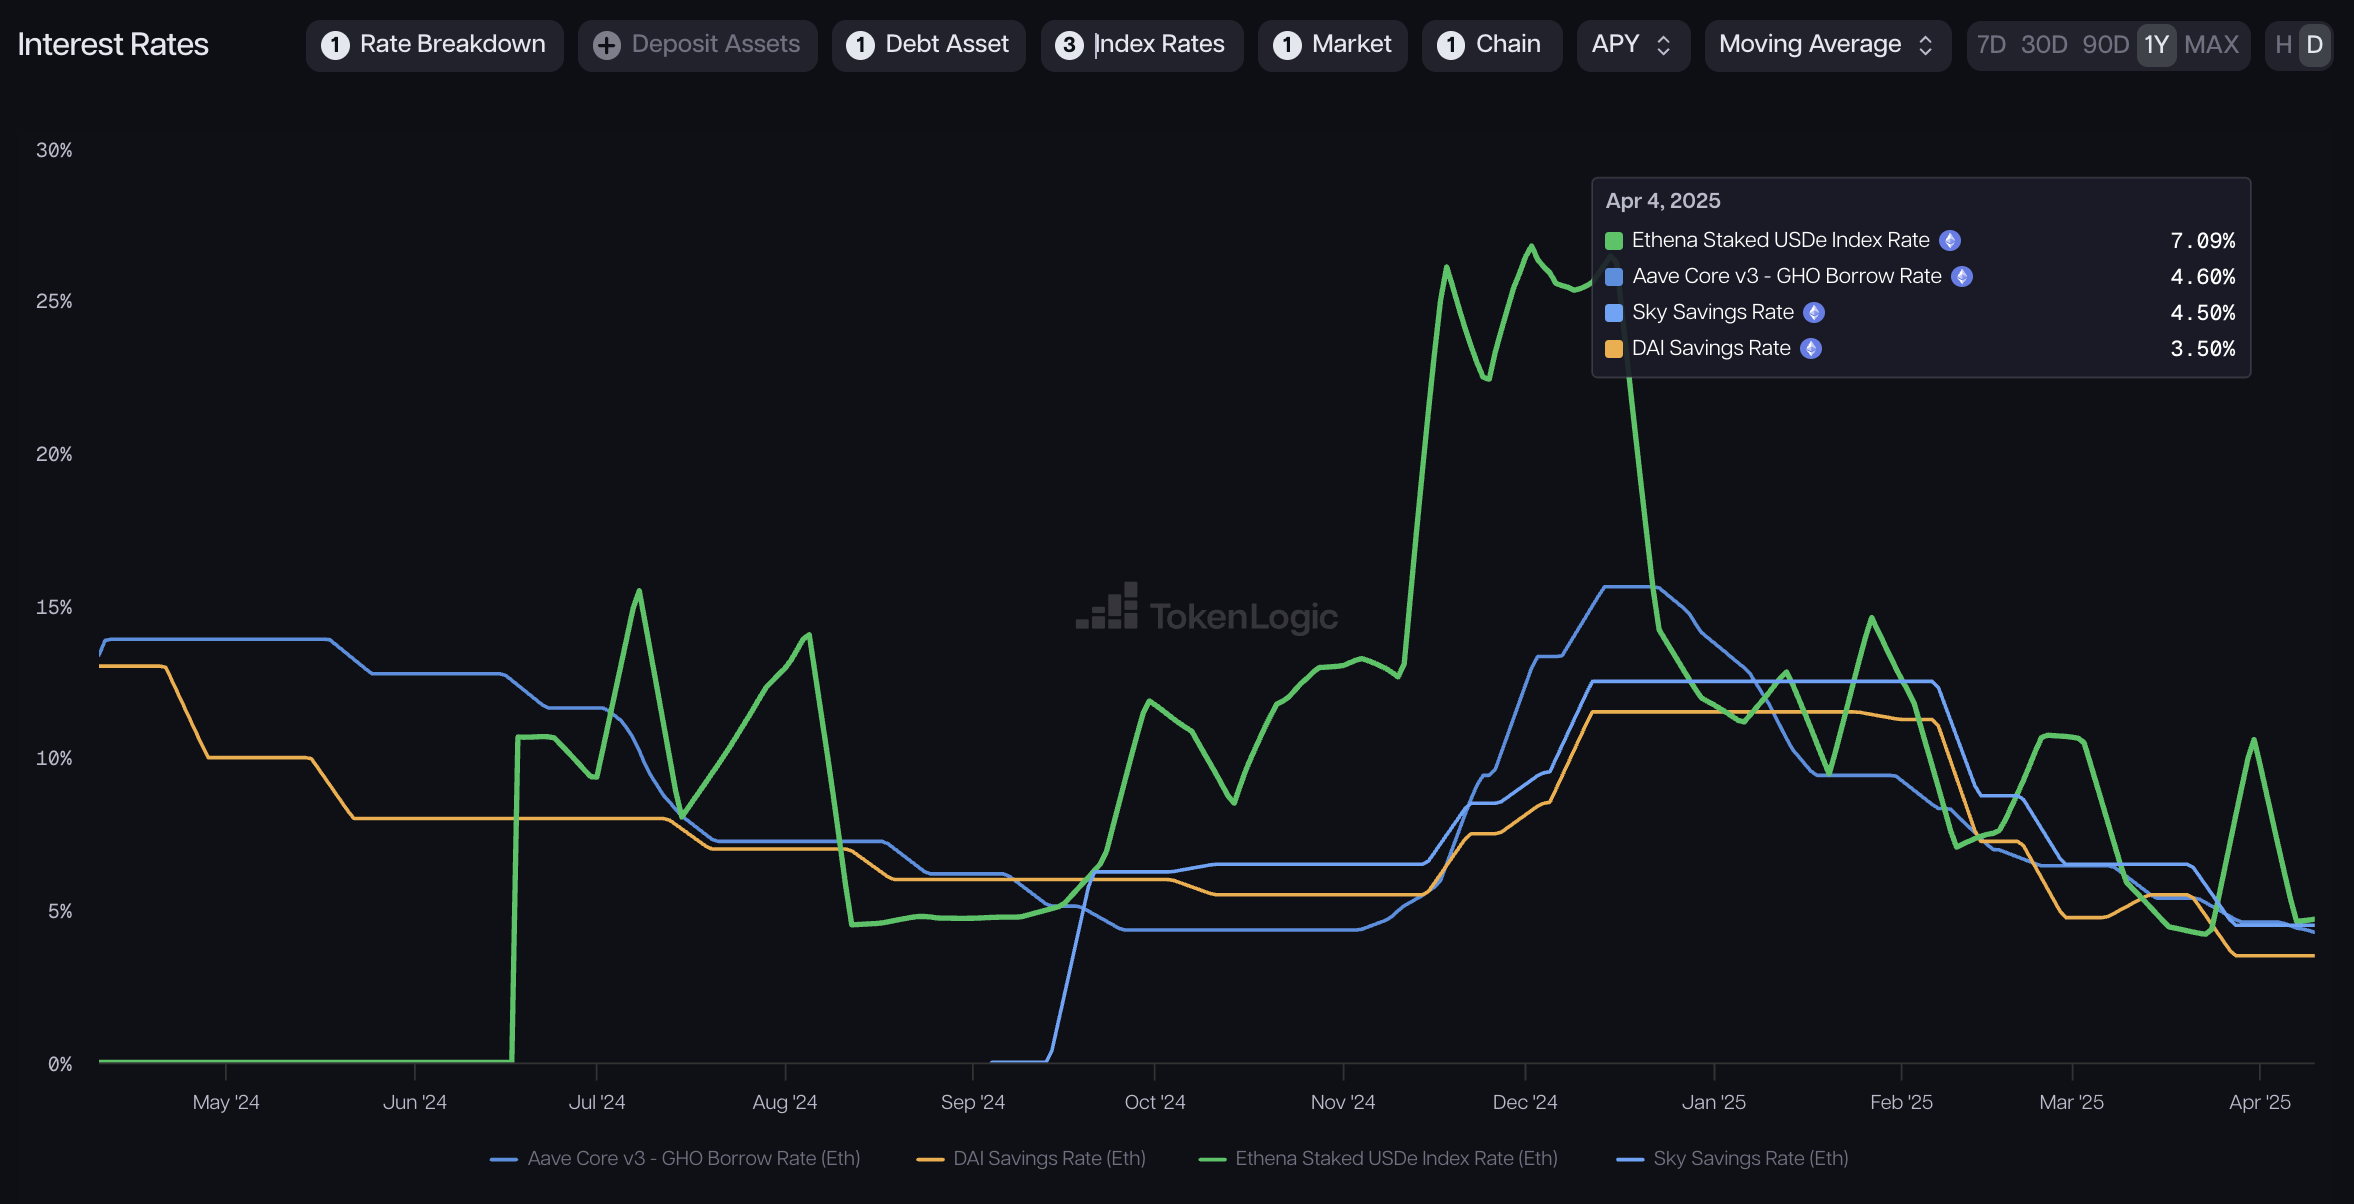Click the '1' badge on Rate Breakdown filter

(x=335, y=45)
